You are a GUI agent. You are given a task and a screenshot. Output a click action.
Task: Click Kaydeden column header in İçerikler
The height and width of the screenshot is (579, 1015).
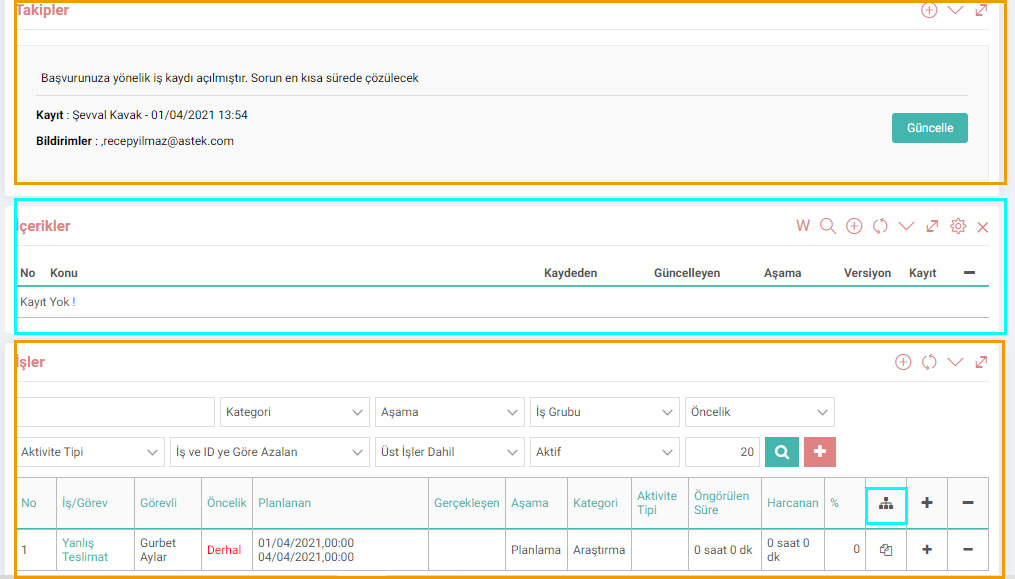[570, 273]
